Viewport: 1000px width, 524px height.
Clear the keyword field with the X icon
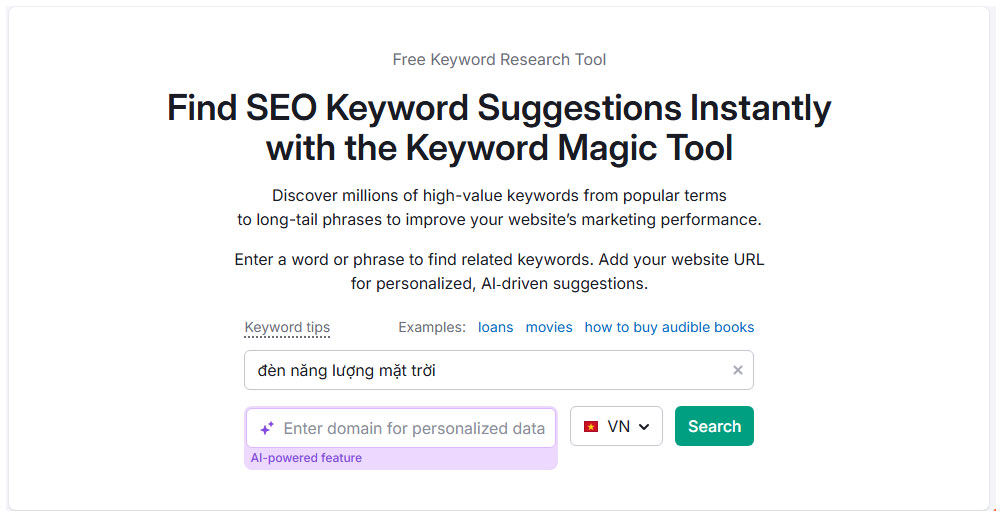click(x=737, y=370)
